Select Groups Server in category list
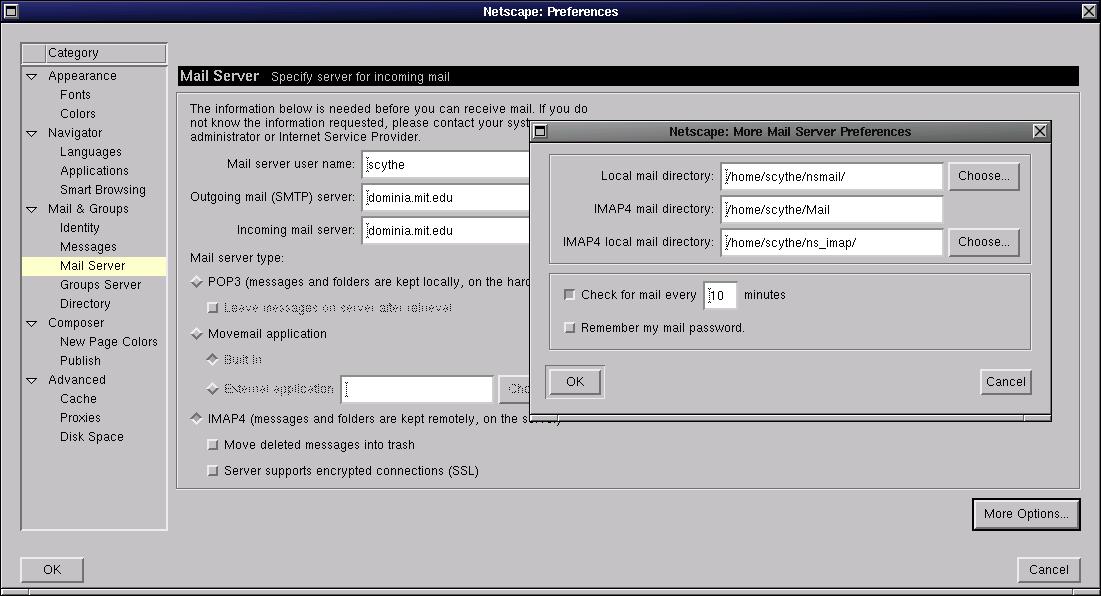This screenshot has height=596, width=1101. pos(100,285)
